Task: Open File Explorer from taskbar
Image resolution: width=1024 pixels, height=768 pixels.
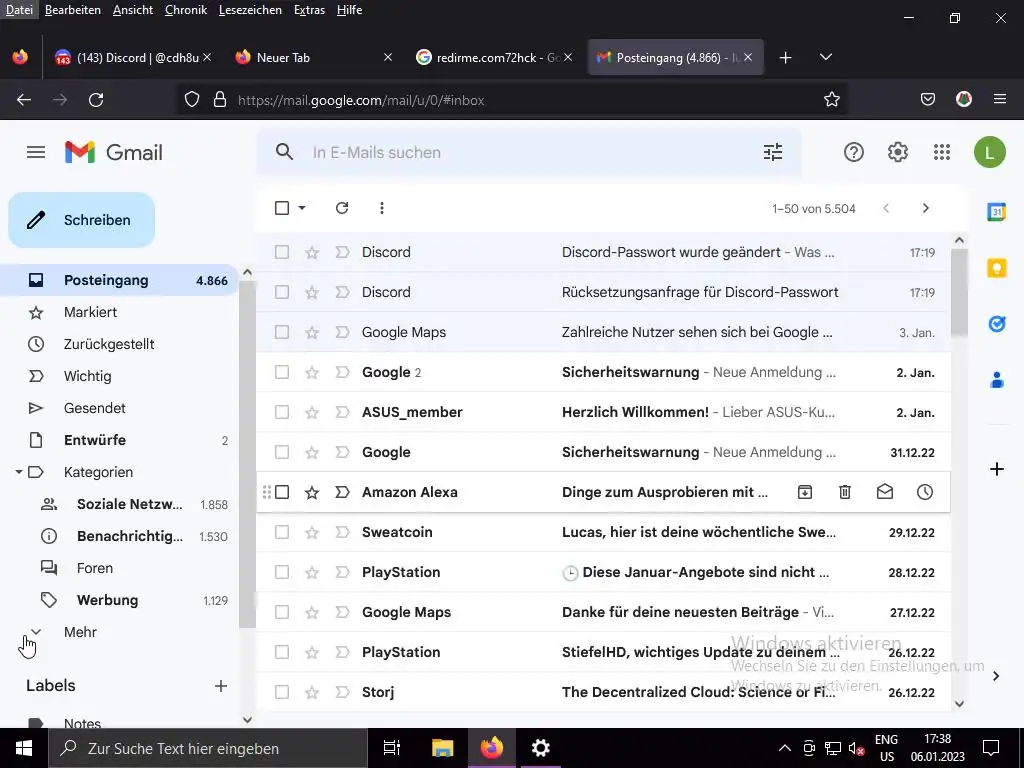Action: [442, 748]
